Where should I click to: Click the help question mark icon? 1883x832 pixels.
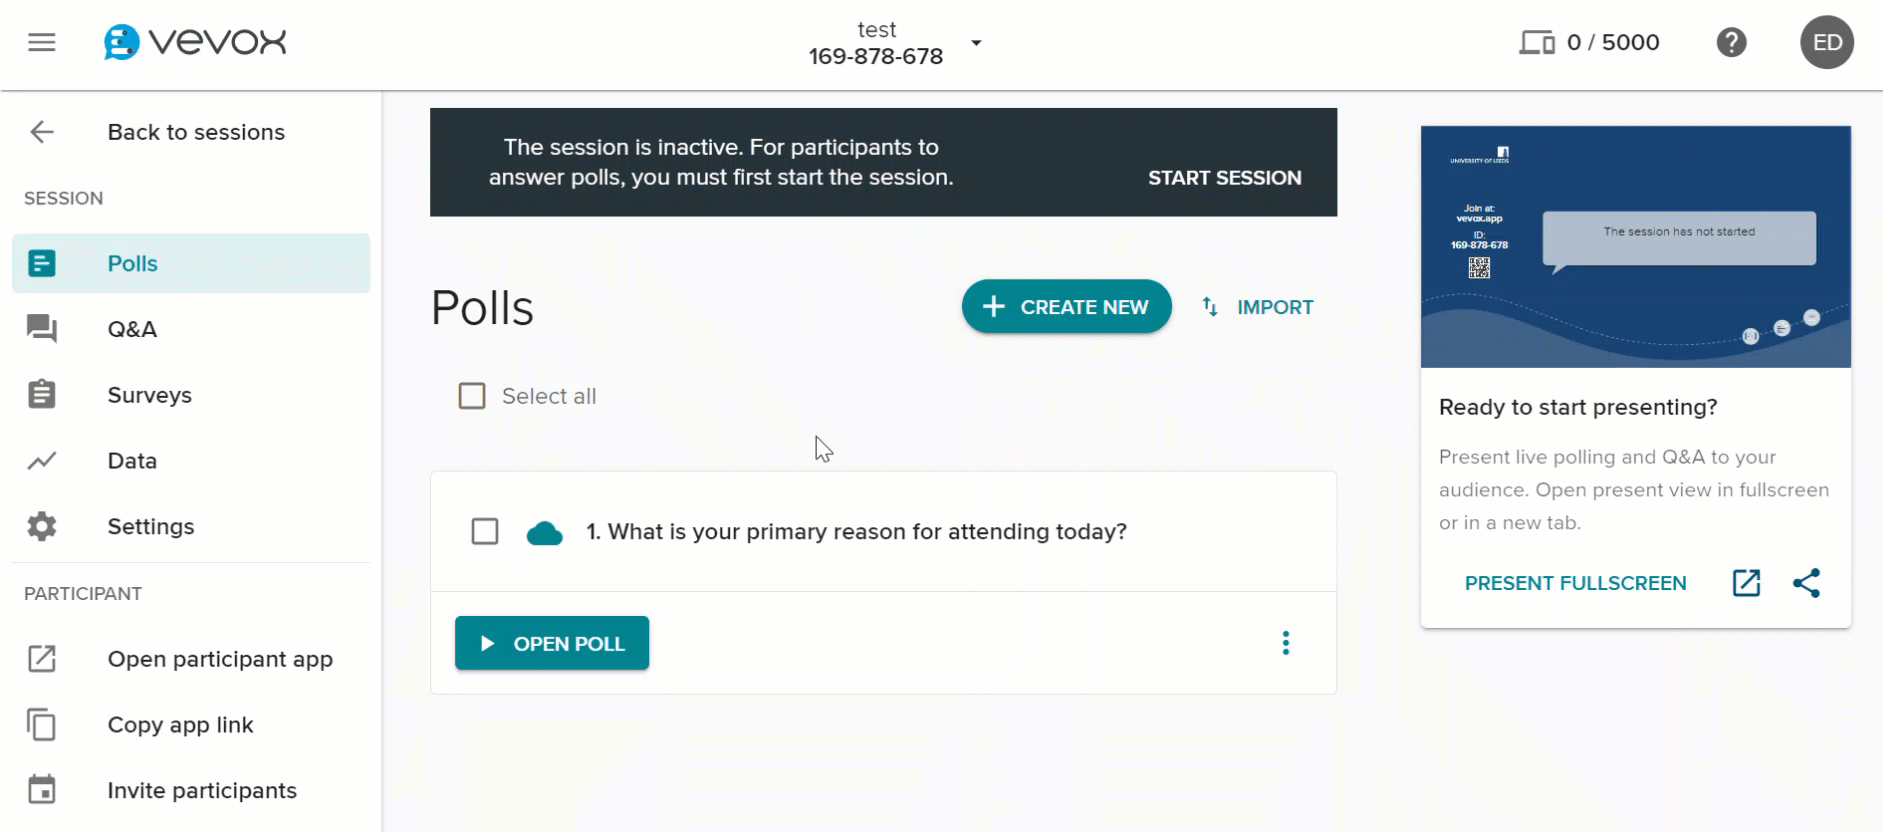(1731, 42)
